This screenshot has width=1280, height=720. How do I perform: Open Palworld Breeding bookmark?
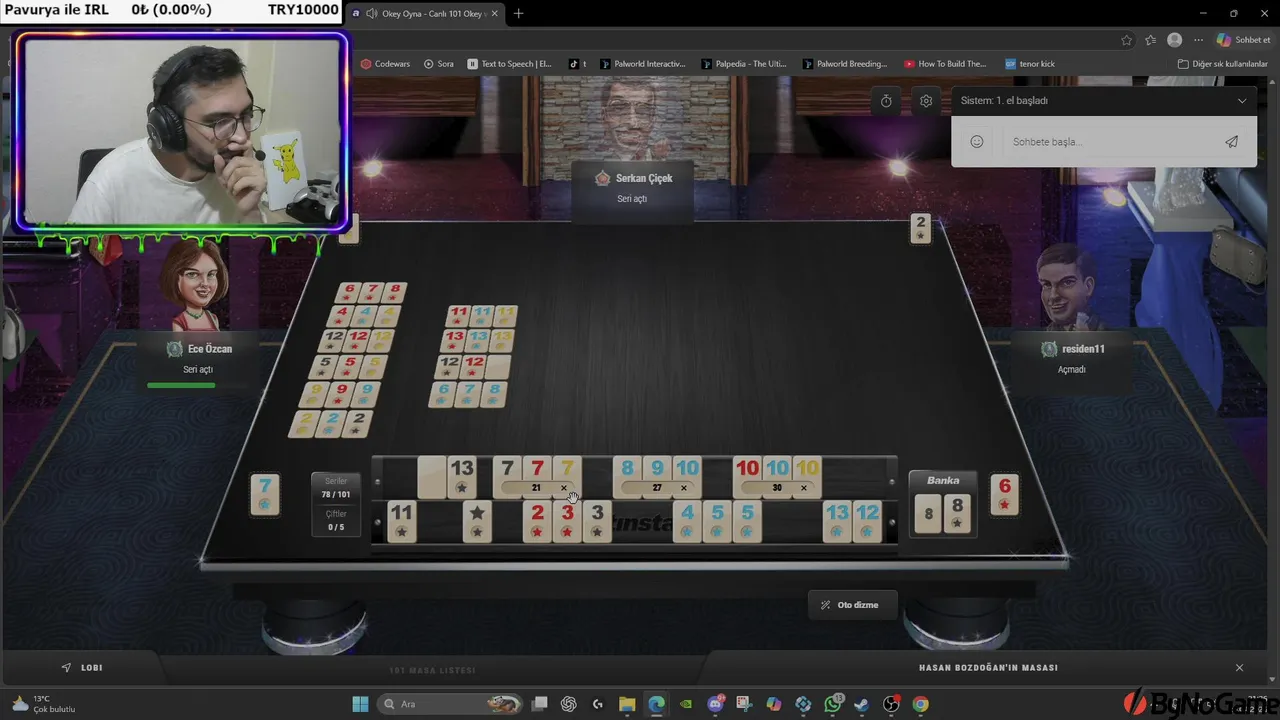[x=845, y=64]
